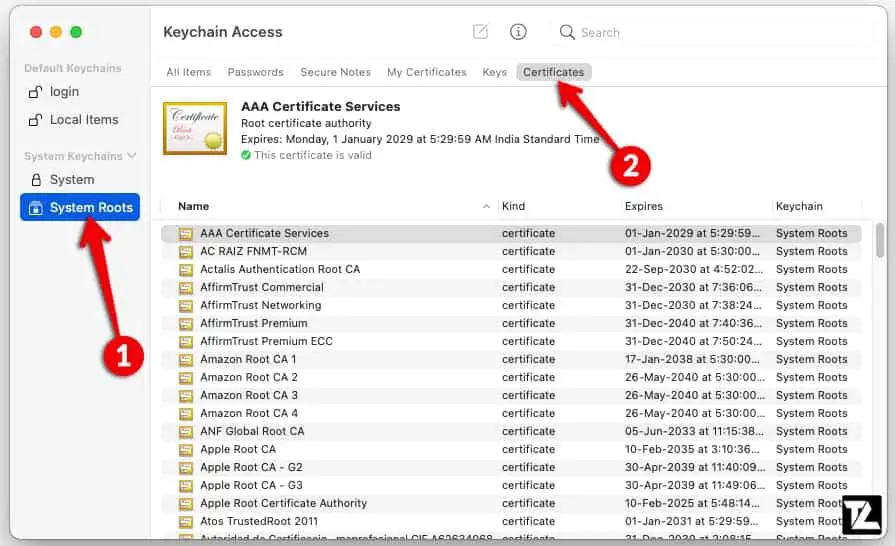Click the Amazon Root CA 3 icon

[x=186, y=396]
